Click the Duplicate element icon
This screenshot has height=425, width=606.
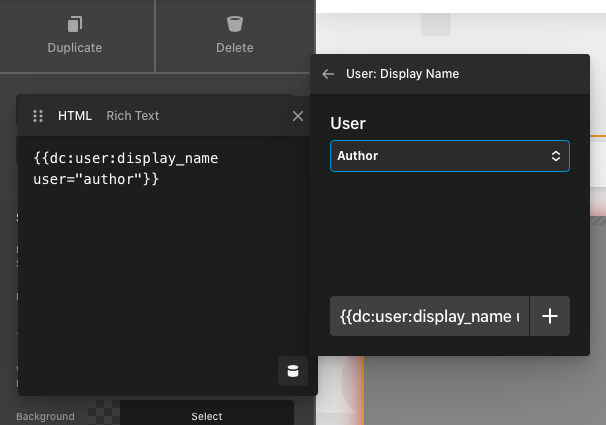click(x=75, y=24)
